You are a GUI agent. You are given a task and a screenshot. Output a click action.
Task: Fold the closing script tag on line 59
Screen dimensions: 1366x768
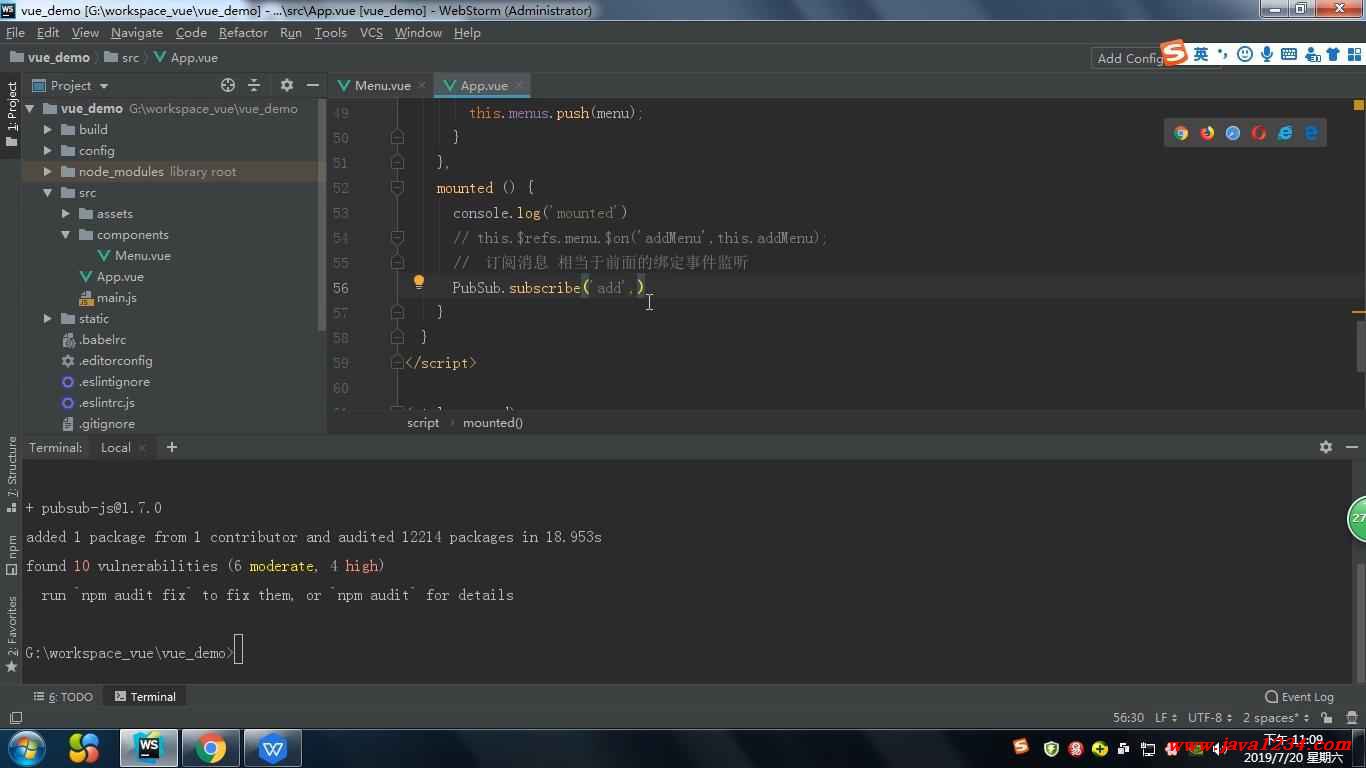point(397,362)
